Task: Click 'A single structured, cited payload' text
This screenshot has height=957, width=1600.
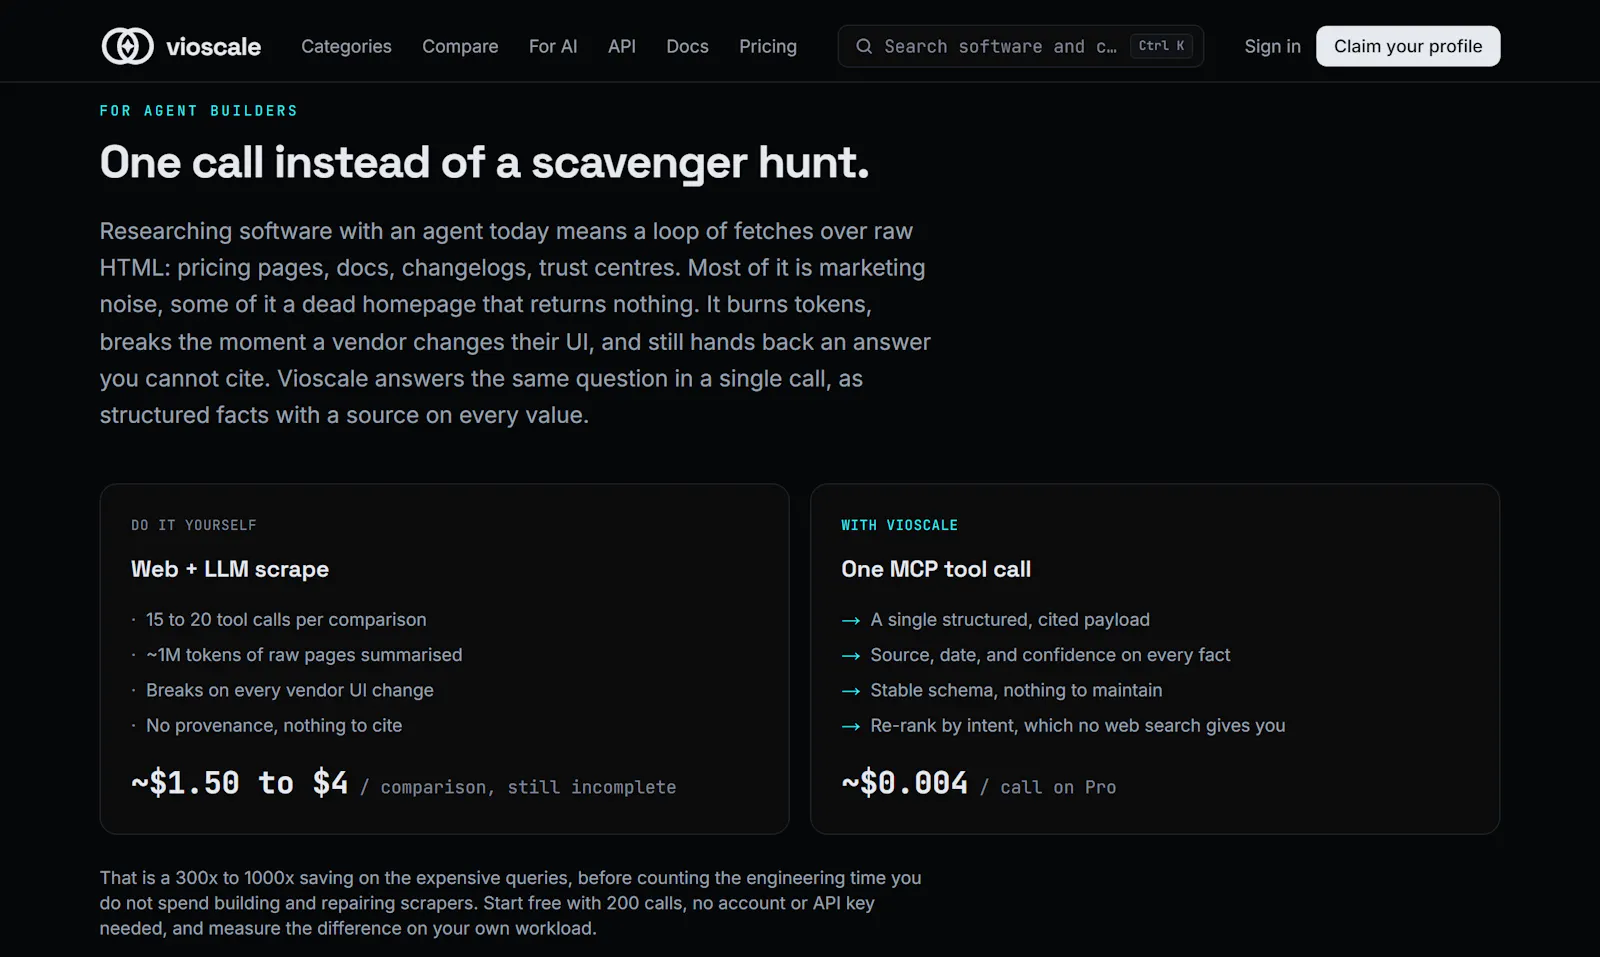Action: click(1010, 620)
